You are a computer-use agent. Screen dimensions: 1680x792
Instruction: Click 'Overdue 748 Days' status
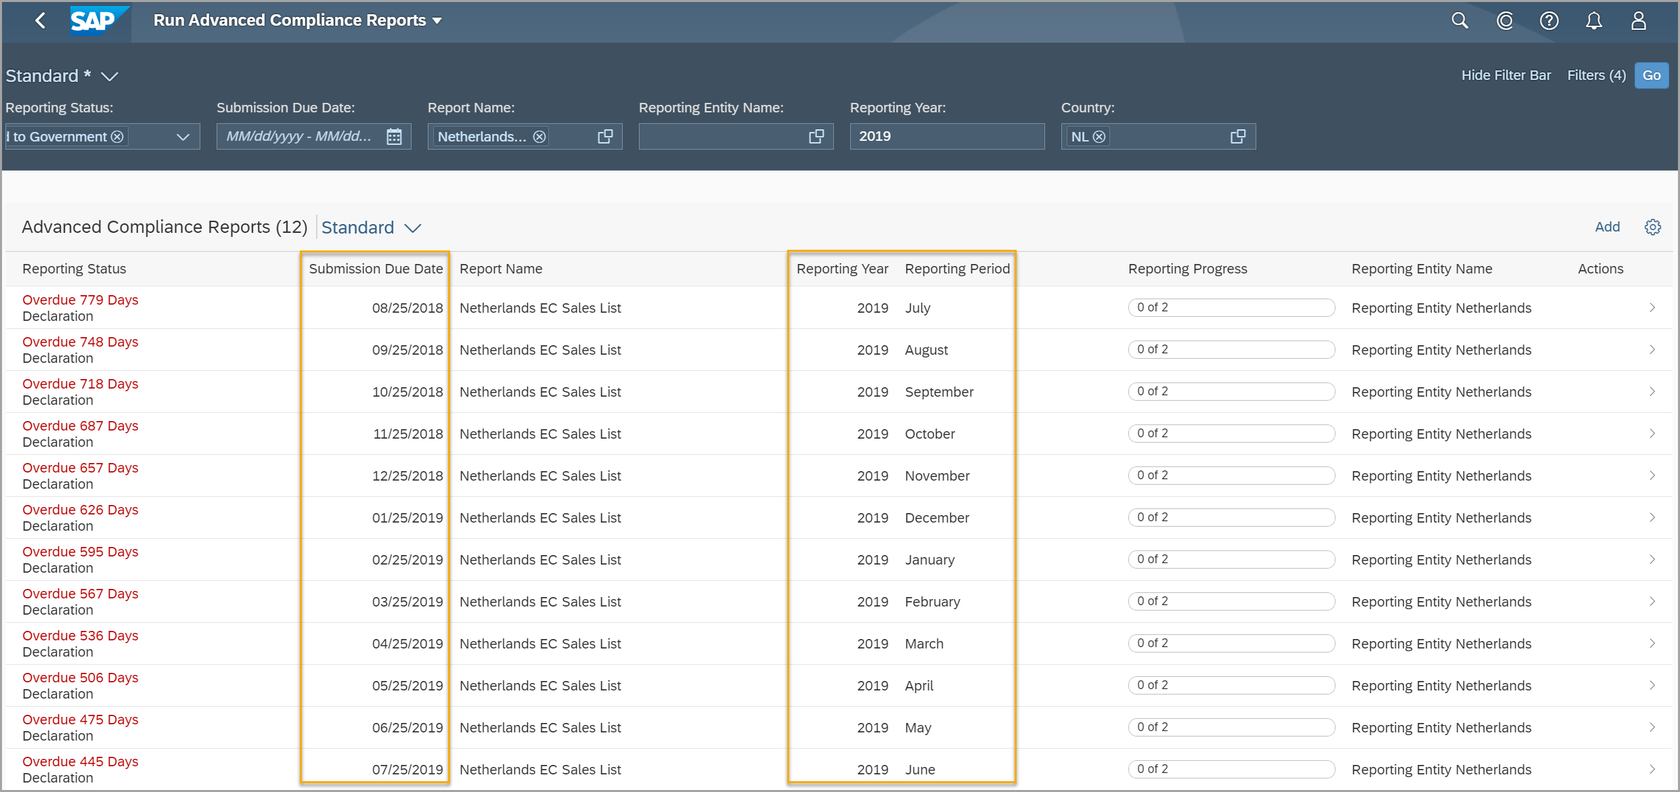click(80, 342)
